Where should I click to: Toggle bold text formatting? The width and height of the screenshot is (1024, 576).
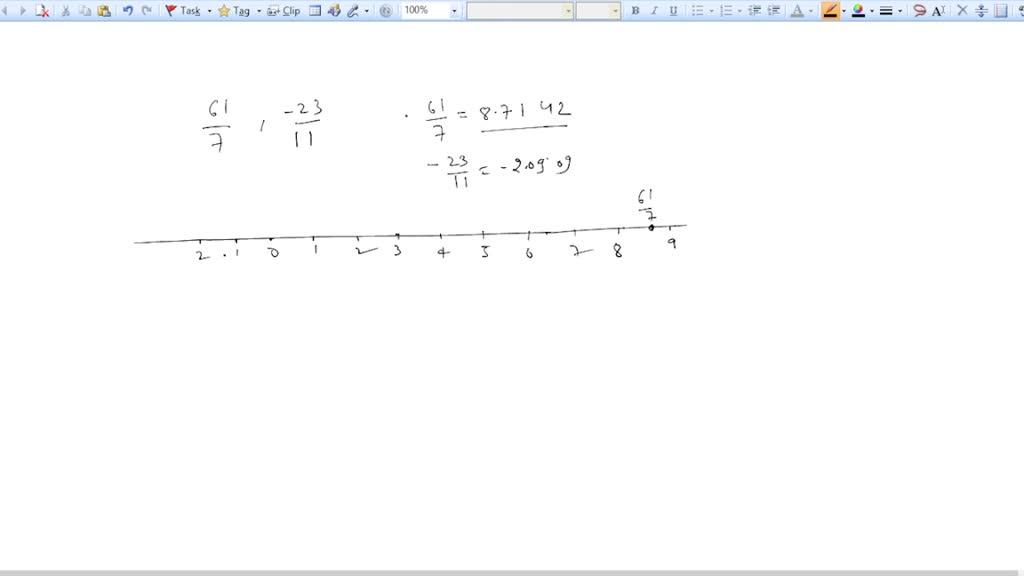[x=634, y=12]
